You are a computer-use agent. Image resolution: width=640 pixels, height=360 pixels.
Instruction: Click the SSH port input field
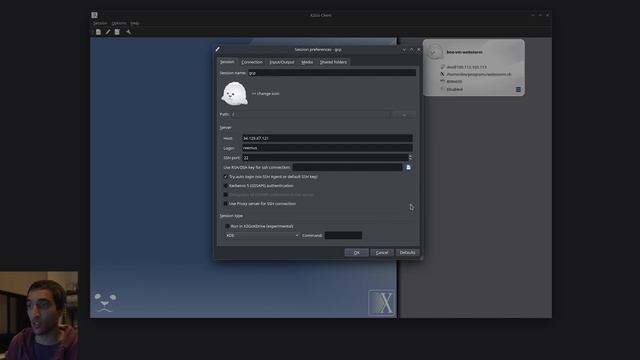pyautogui.click(x=325, y=158)
